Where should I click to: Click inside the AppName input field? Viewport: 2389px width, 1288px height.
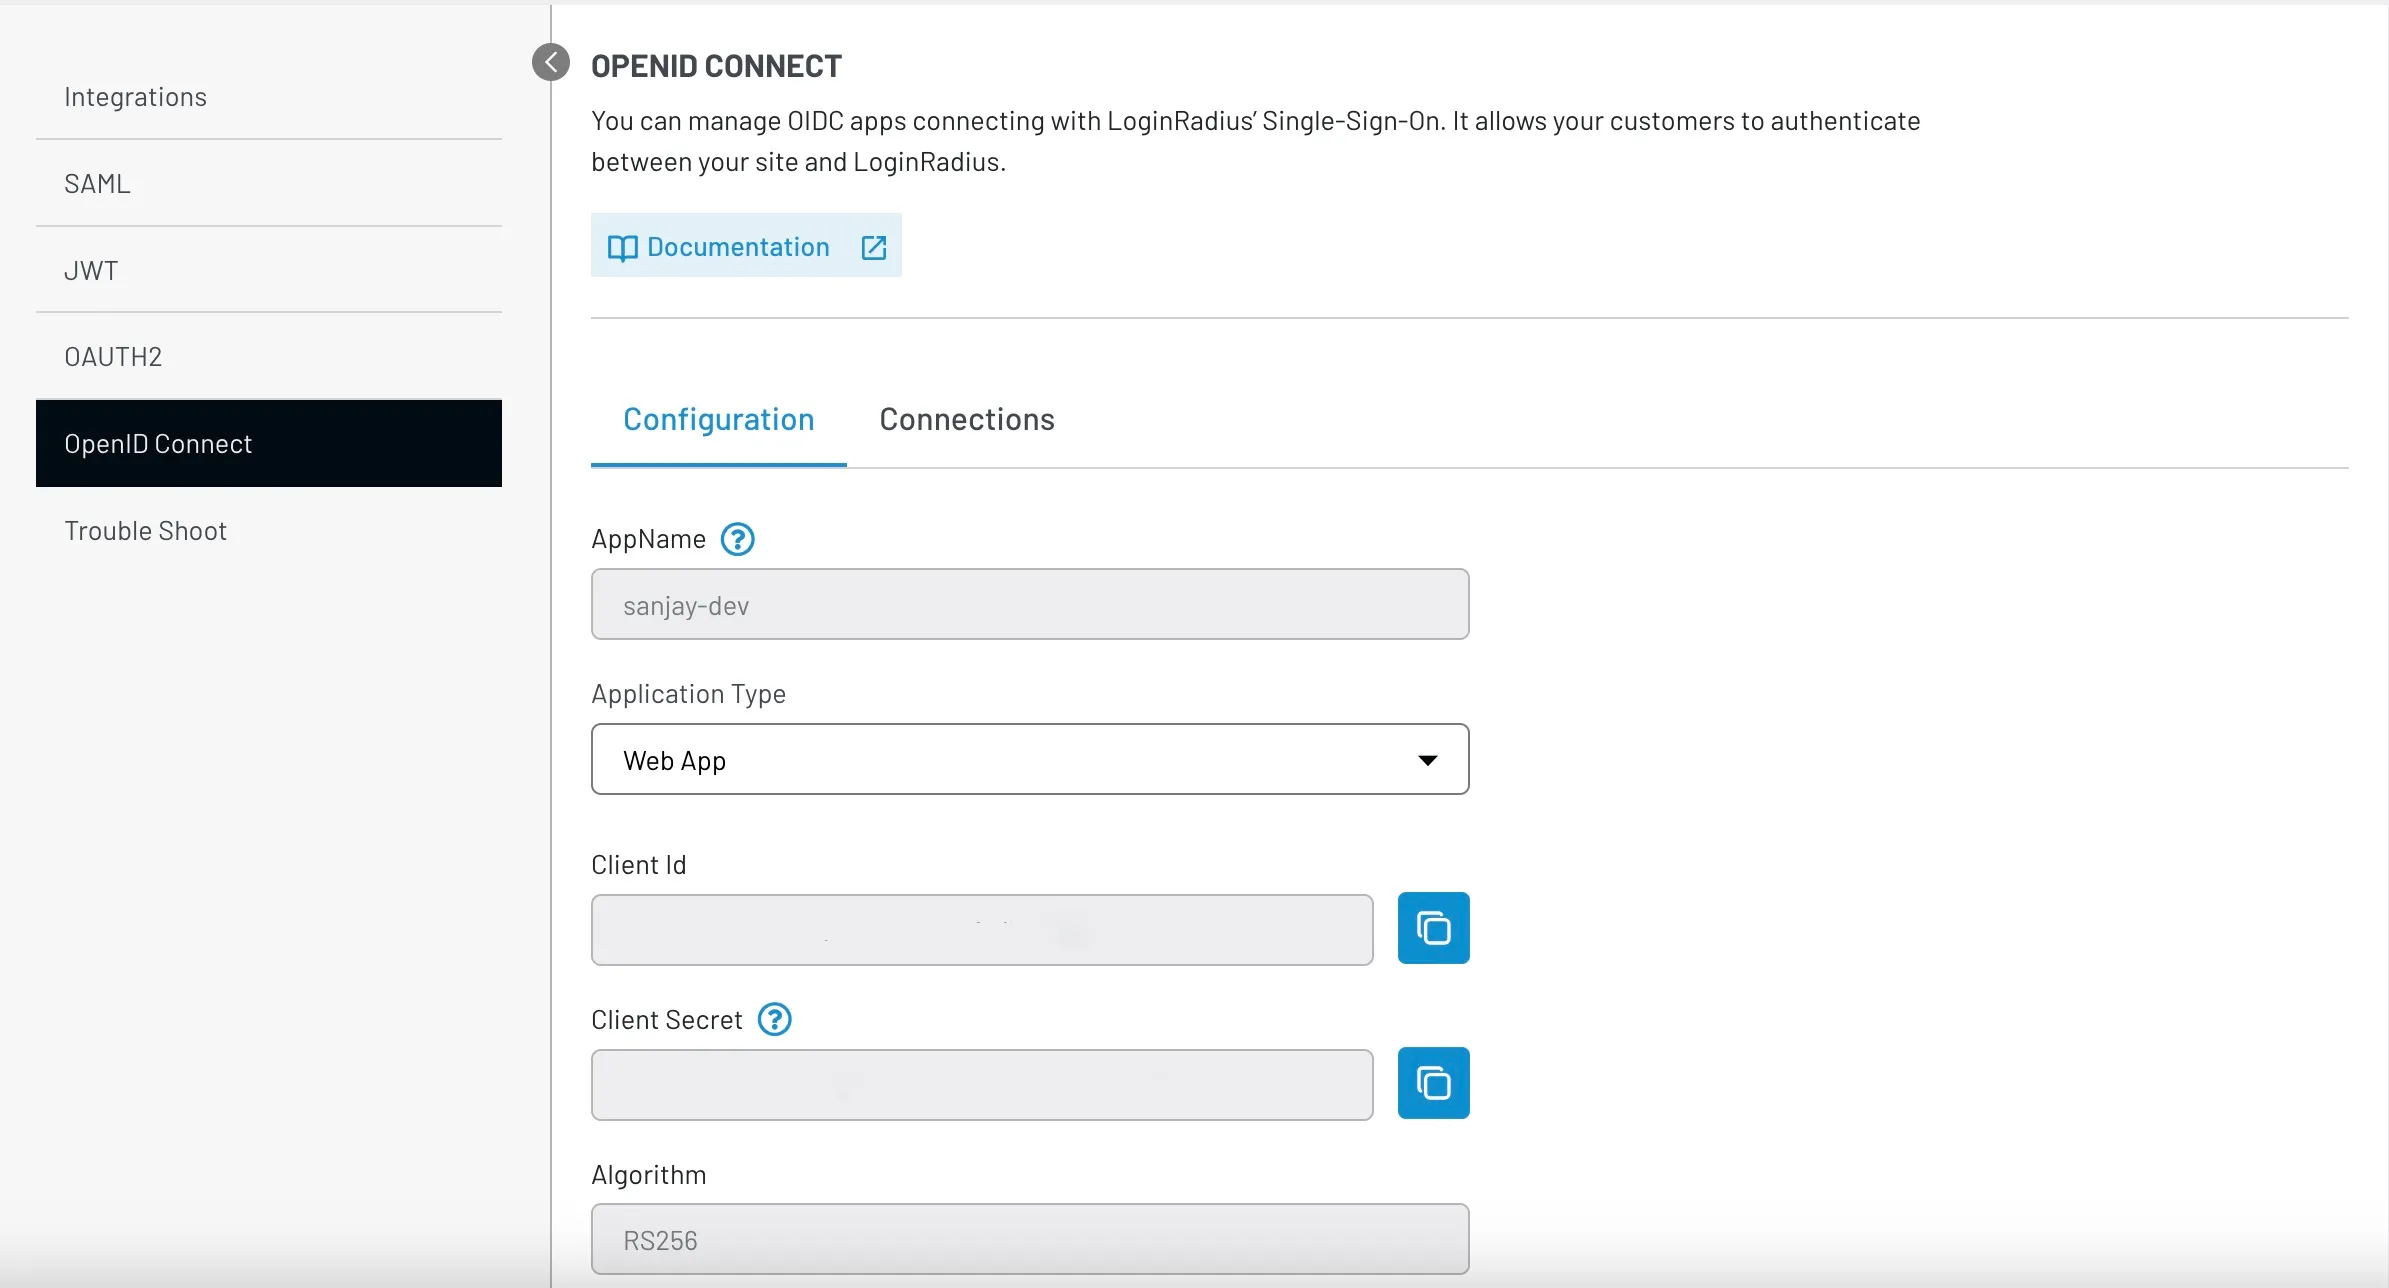point(1029,604)
